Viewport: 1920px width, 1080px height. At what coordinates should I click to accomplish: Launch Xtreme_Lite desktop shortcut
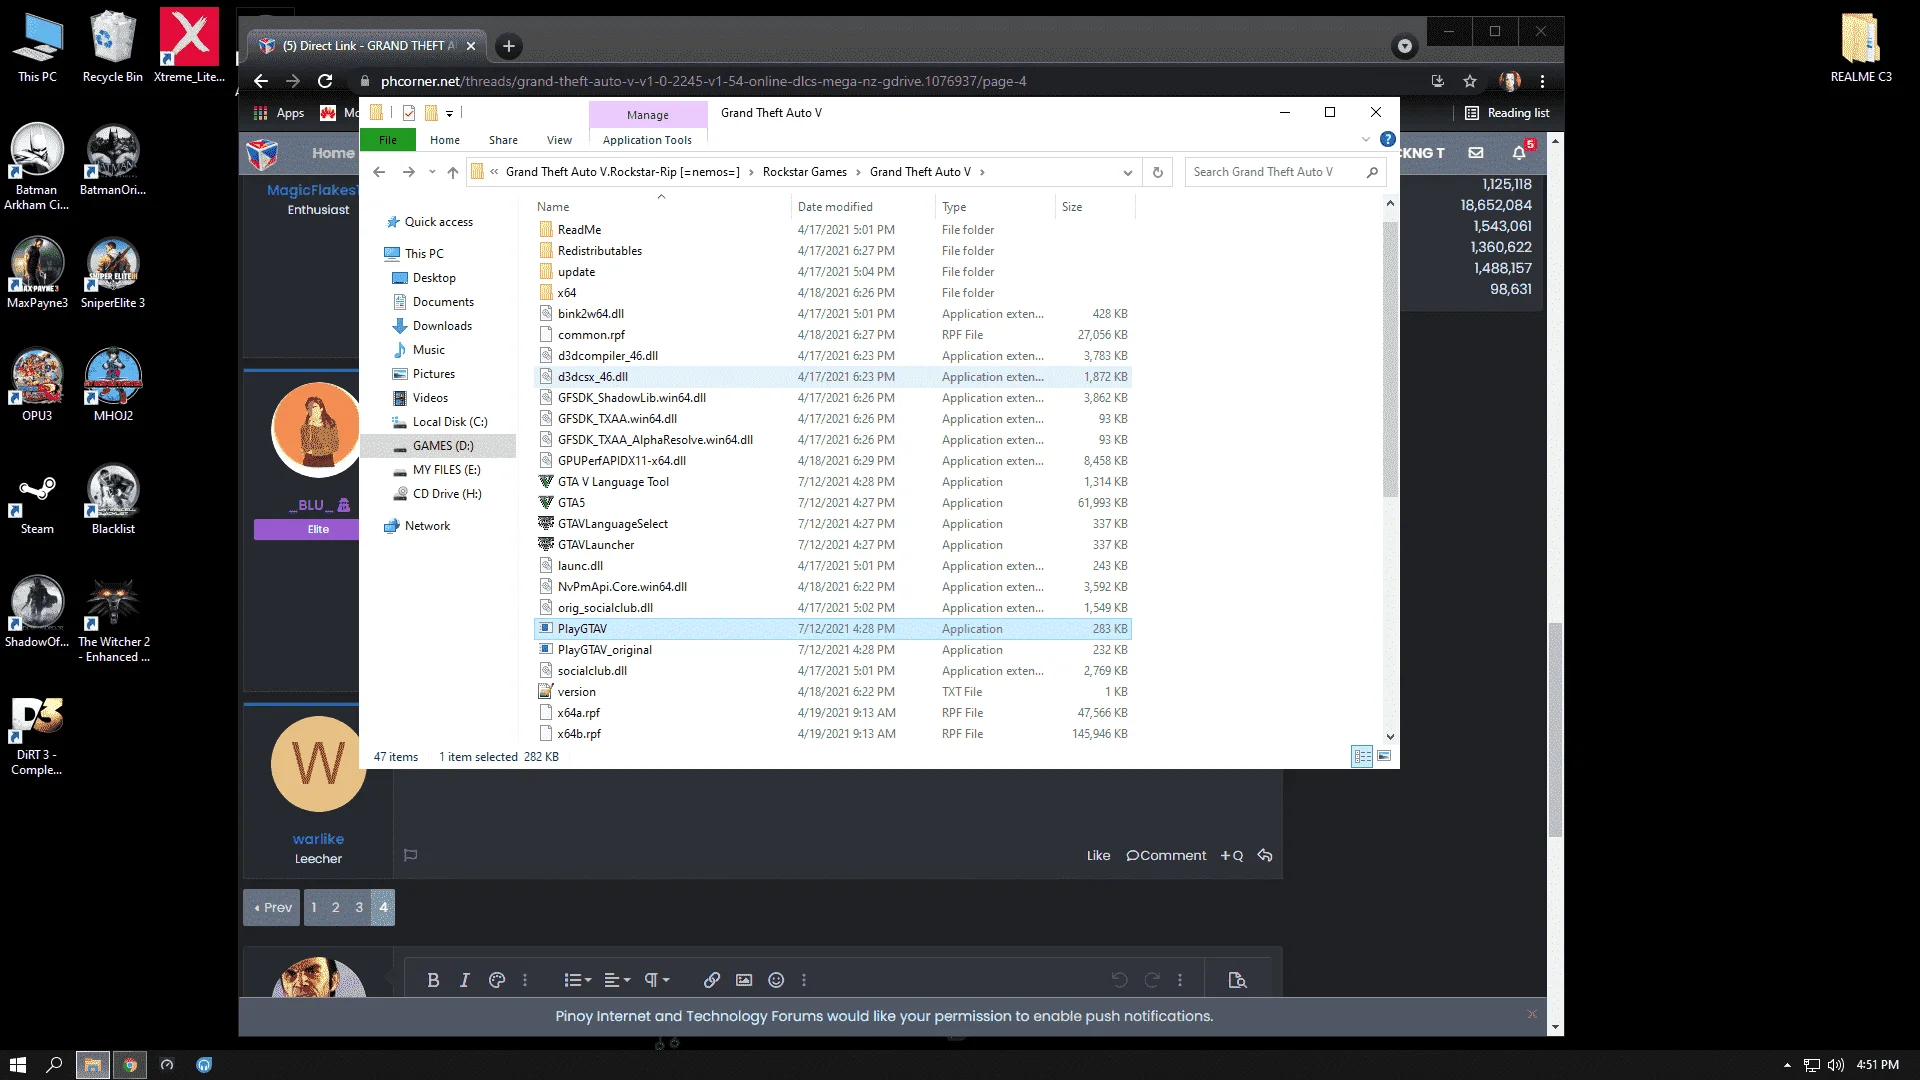(189, 47)
